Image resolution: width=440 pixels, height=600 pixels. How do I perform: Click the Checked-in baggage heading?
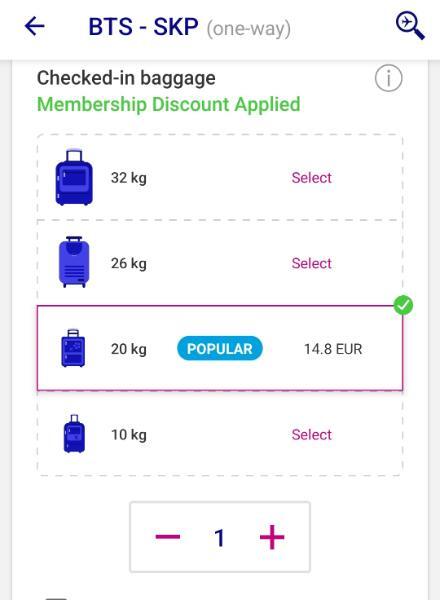(126, 78)
